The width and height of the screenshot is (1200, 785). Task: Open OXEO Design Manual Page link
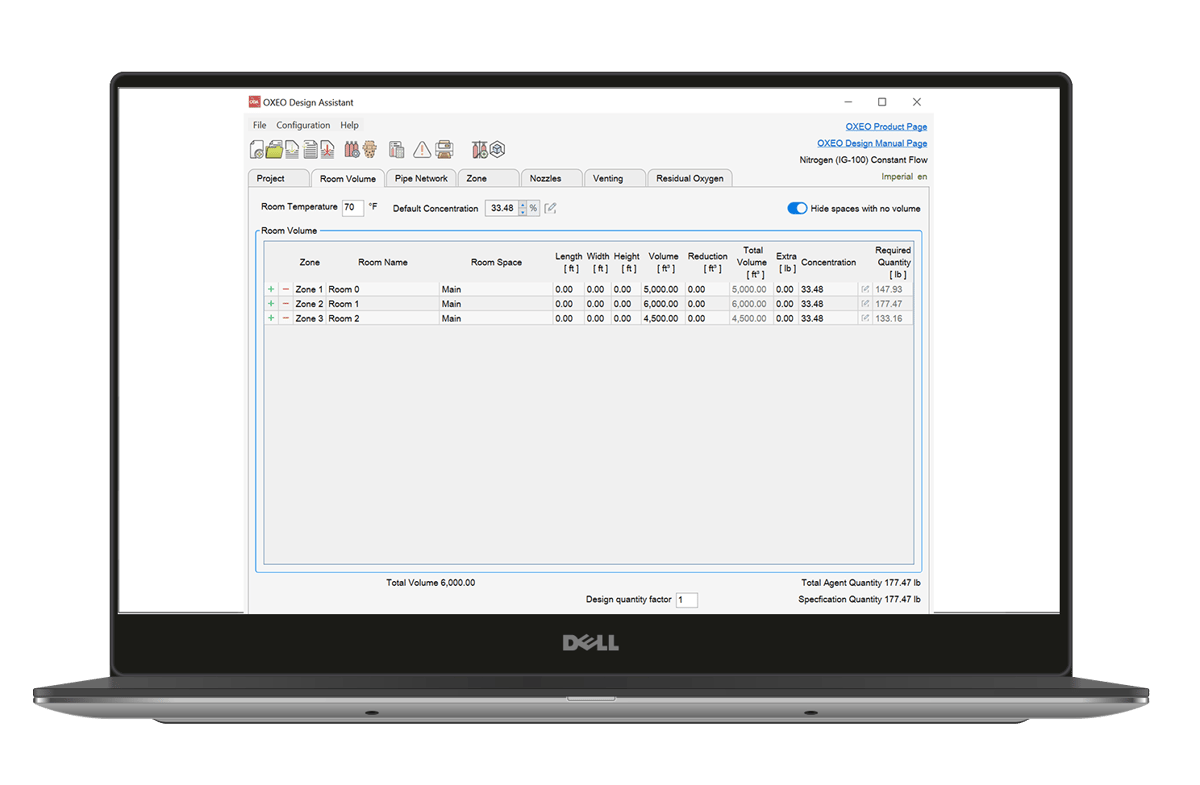(872, 143)
